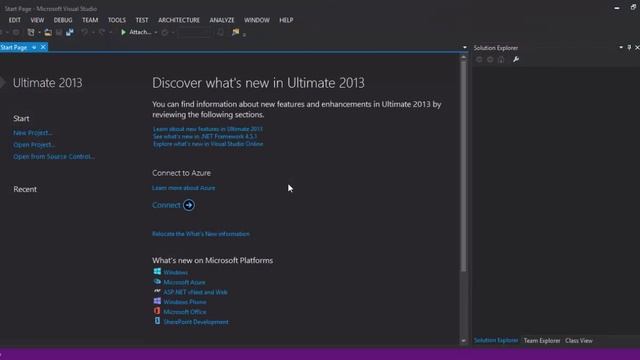Click the Connect arrow circle icon
Viewport: 640px width, 360px height.
[189, 205]
